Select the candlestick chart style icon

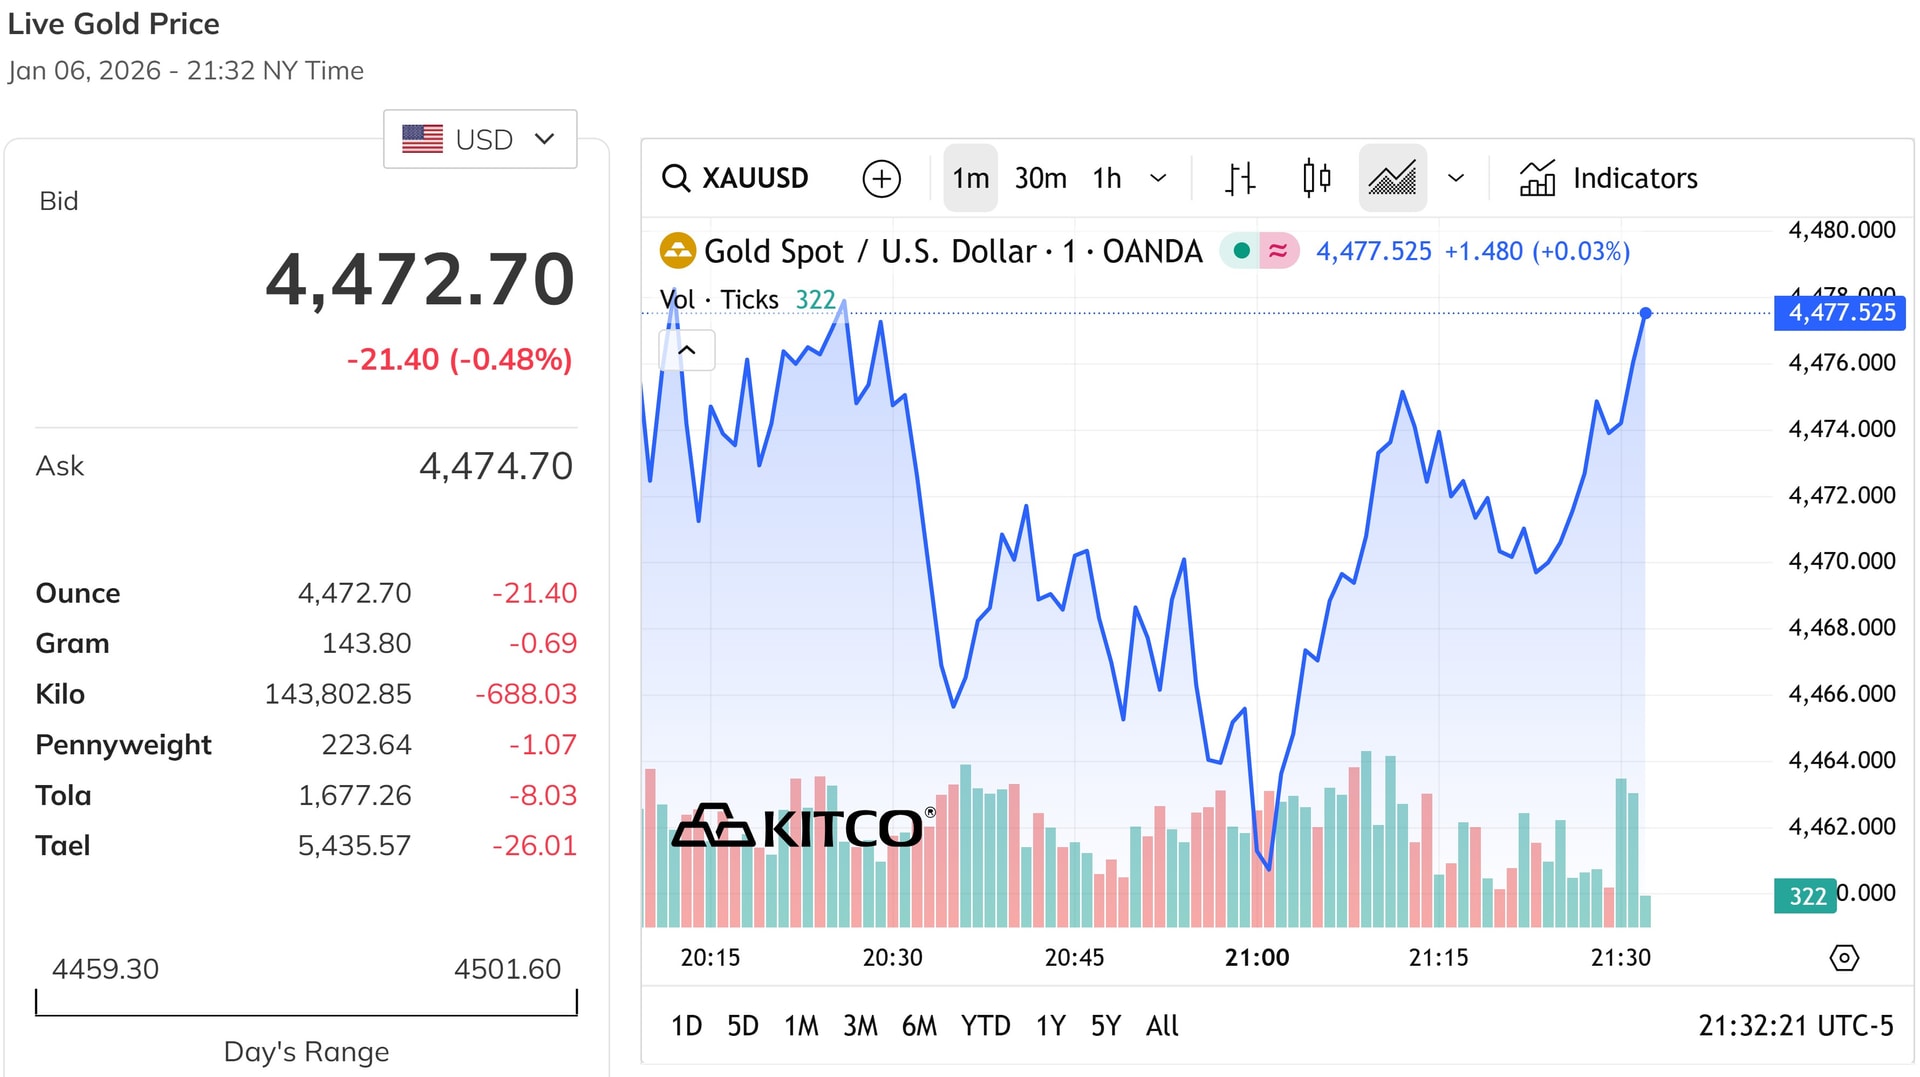click(x=1316, y=178)
